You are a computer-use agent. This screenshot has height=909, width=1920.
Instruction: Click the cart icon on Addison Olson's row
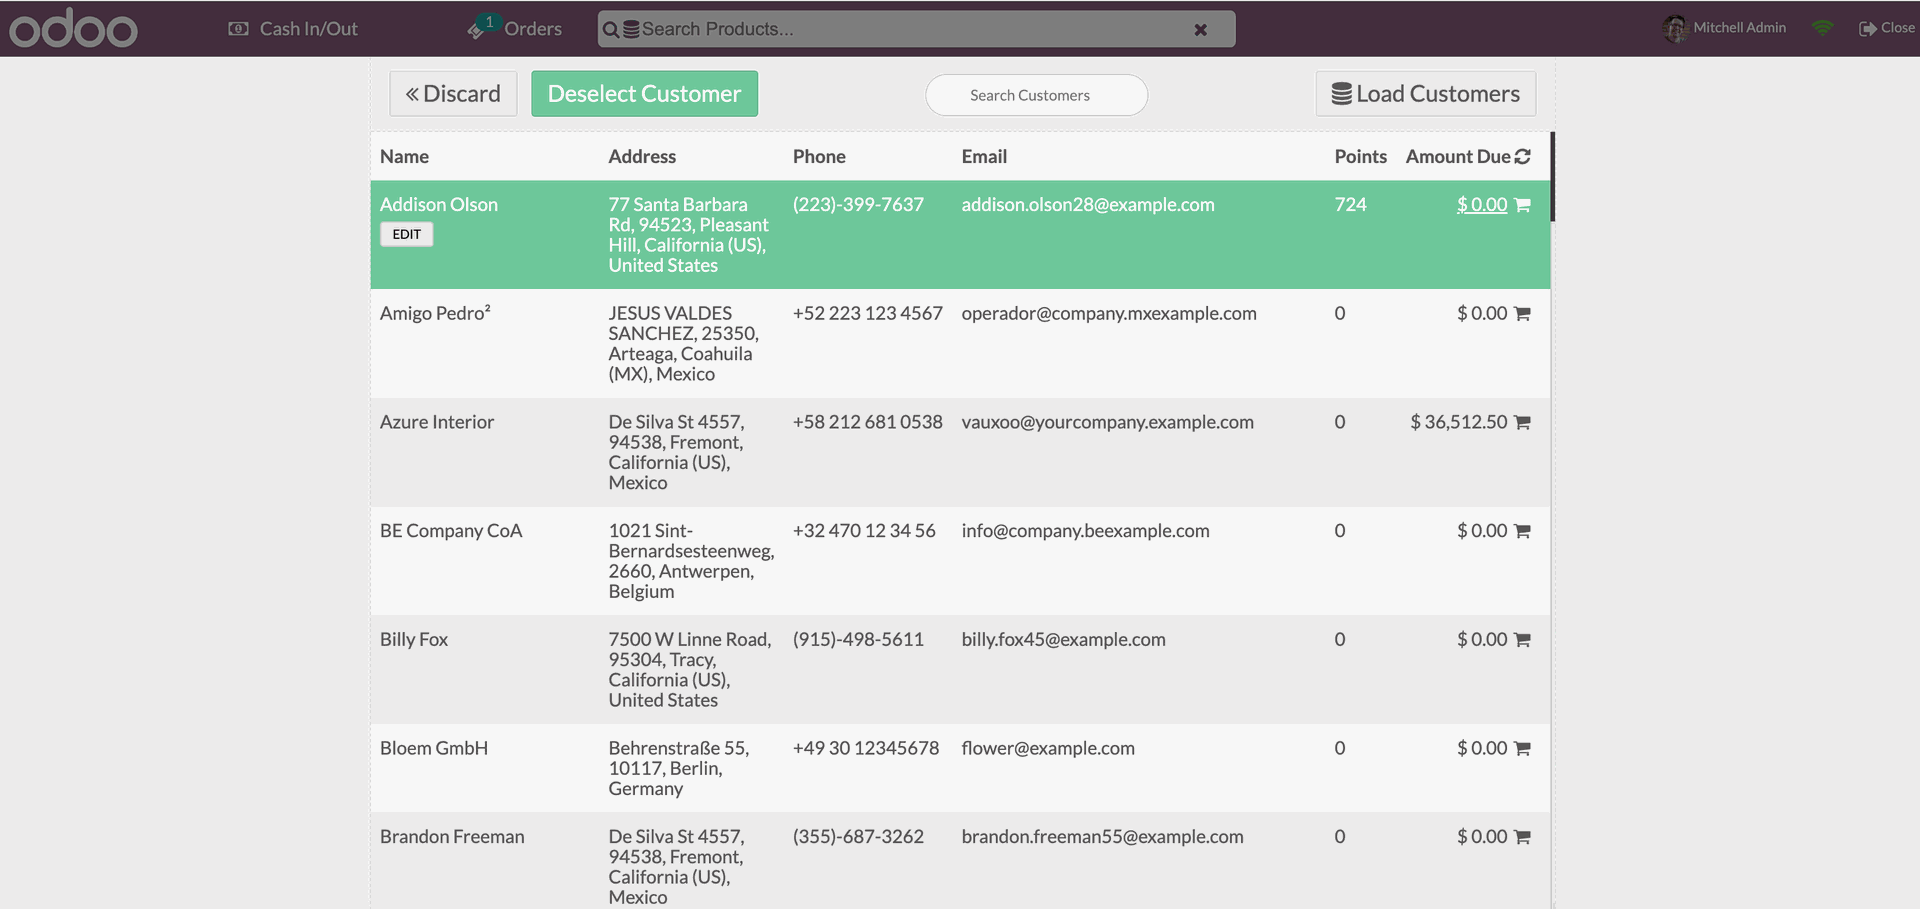coord(1522,204)
